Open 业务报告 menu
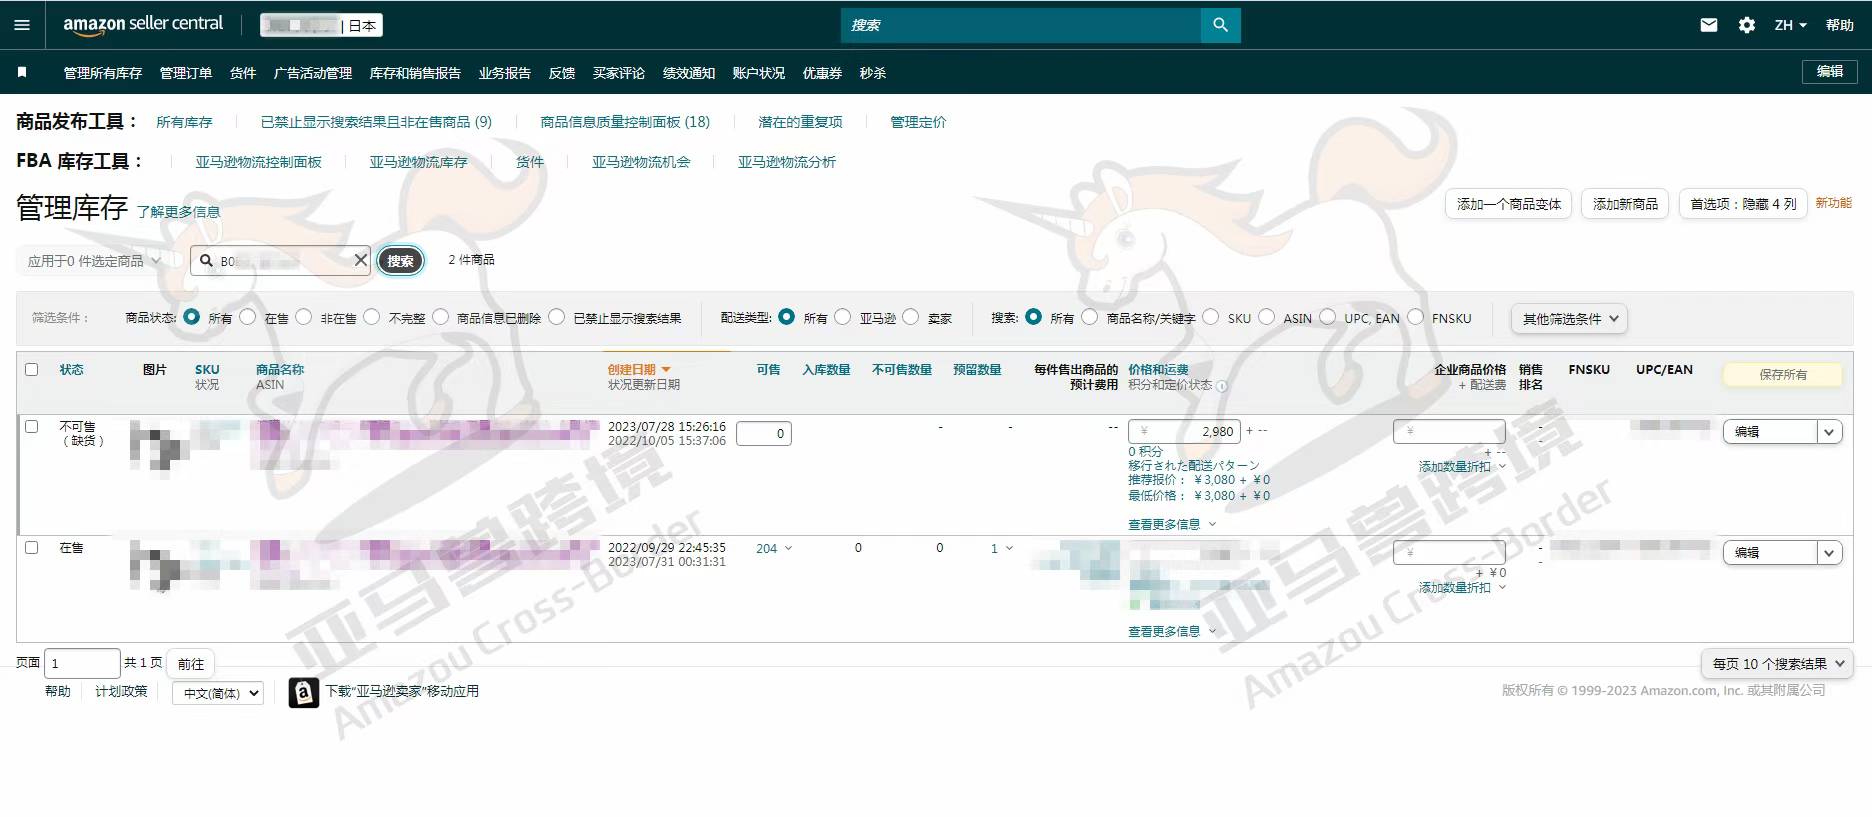This screenshot has width=1872, height=817. (505, 73)
